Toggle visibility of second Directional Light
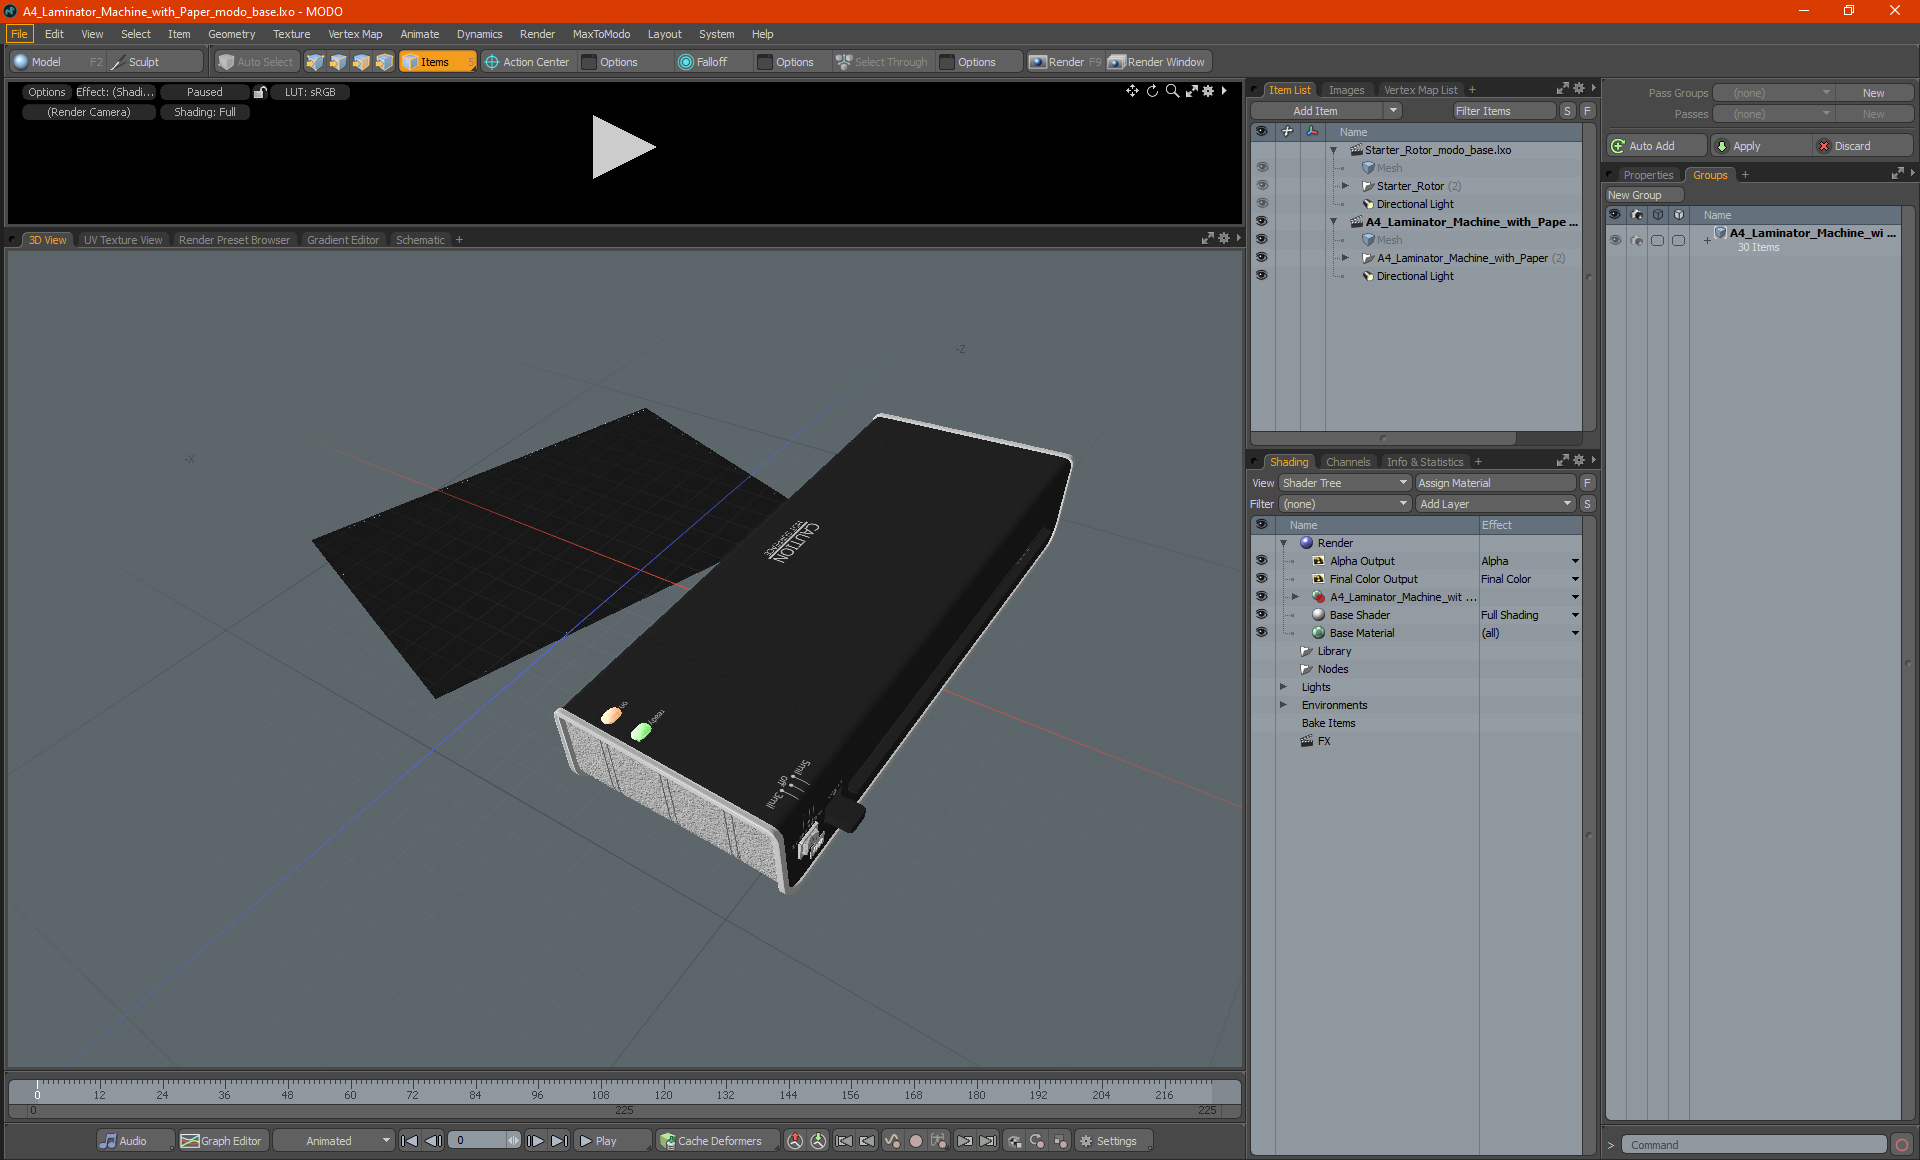1920x1160 pixels. click(1261, 276)
